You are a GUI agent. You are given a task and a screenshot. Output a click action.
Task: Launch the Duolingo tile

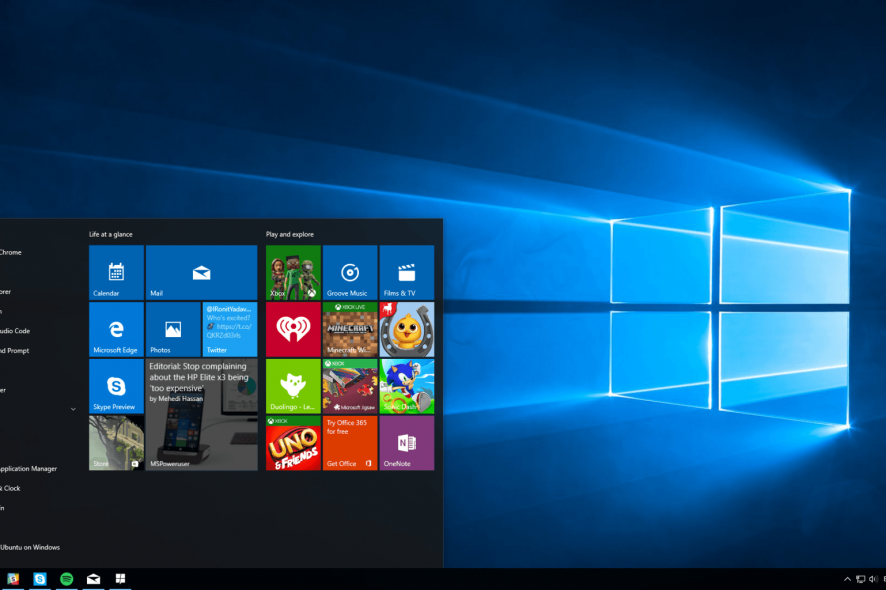tap(293, 386)
